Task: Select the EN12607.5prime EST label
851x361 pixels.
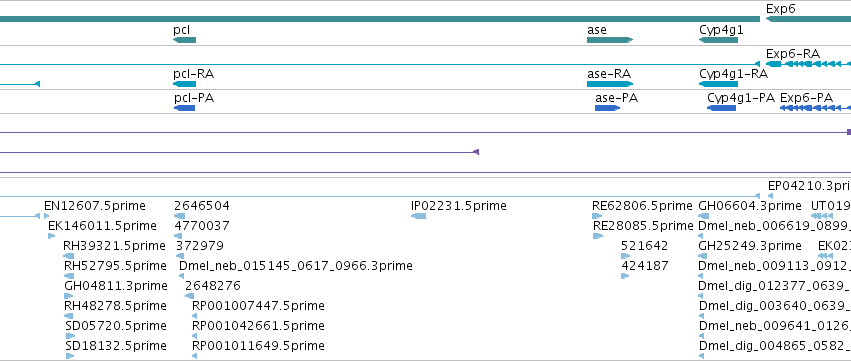Action: (x=95, y=206)
